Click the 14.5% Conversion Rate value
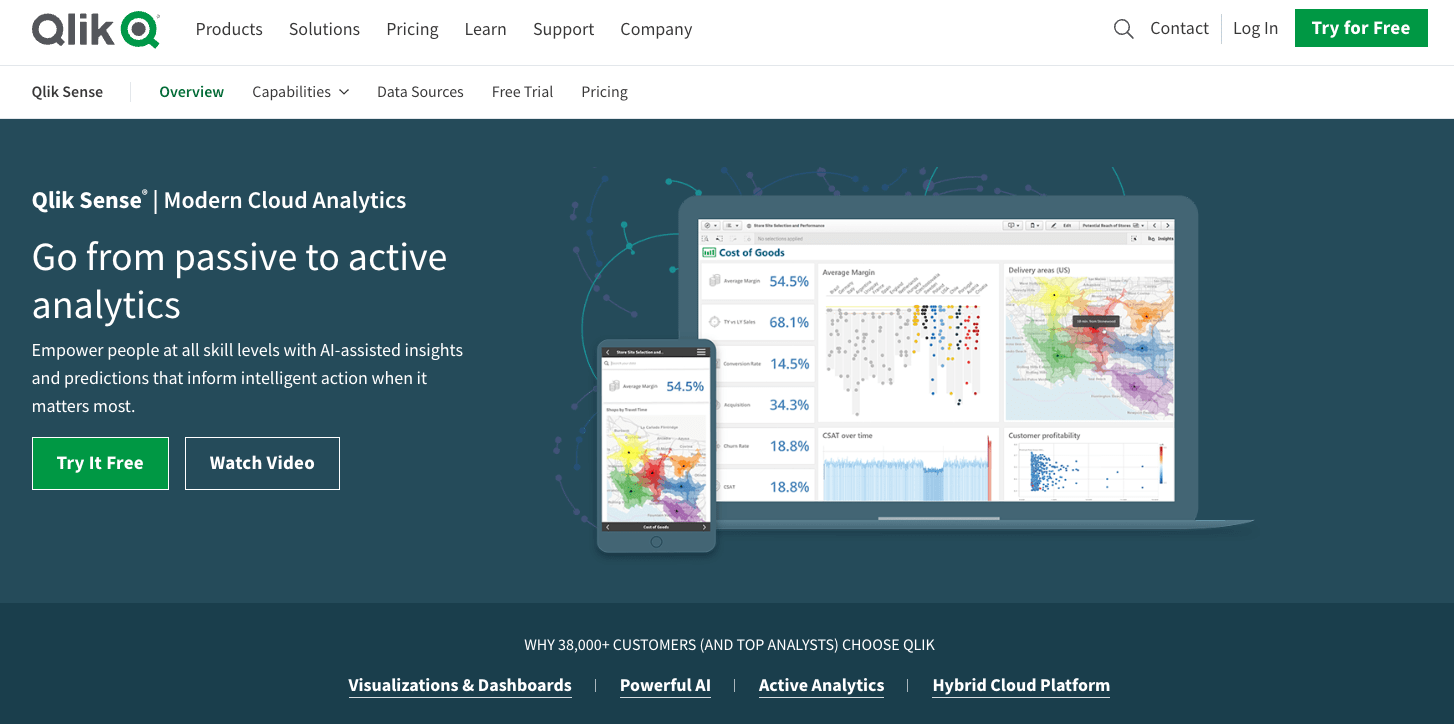 (789, 364)
